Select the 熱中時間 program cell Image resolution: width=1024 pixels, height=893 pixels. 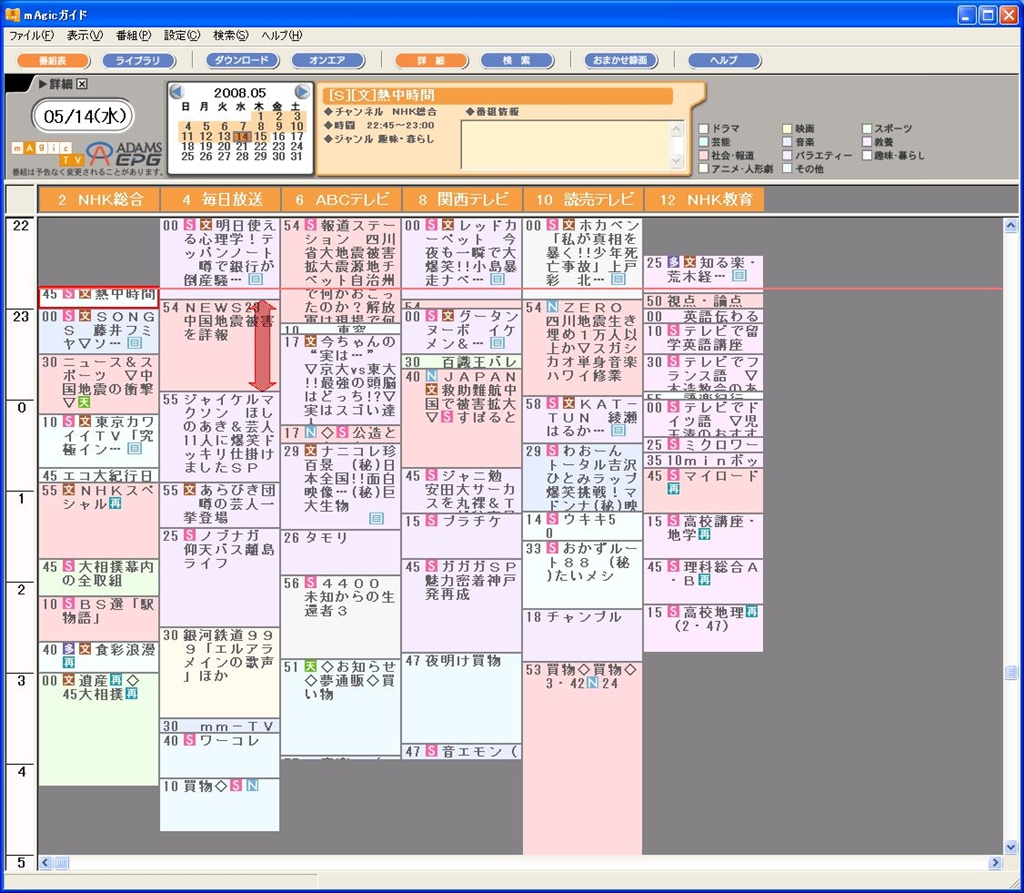(99, 297)
